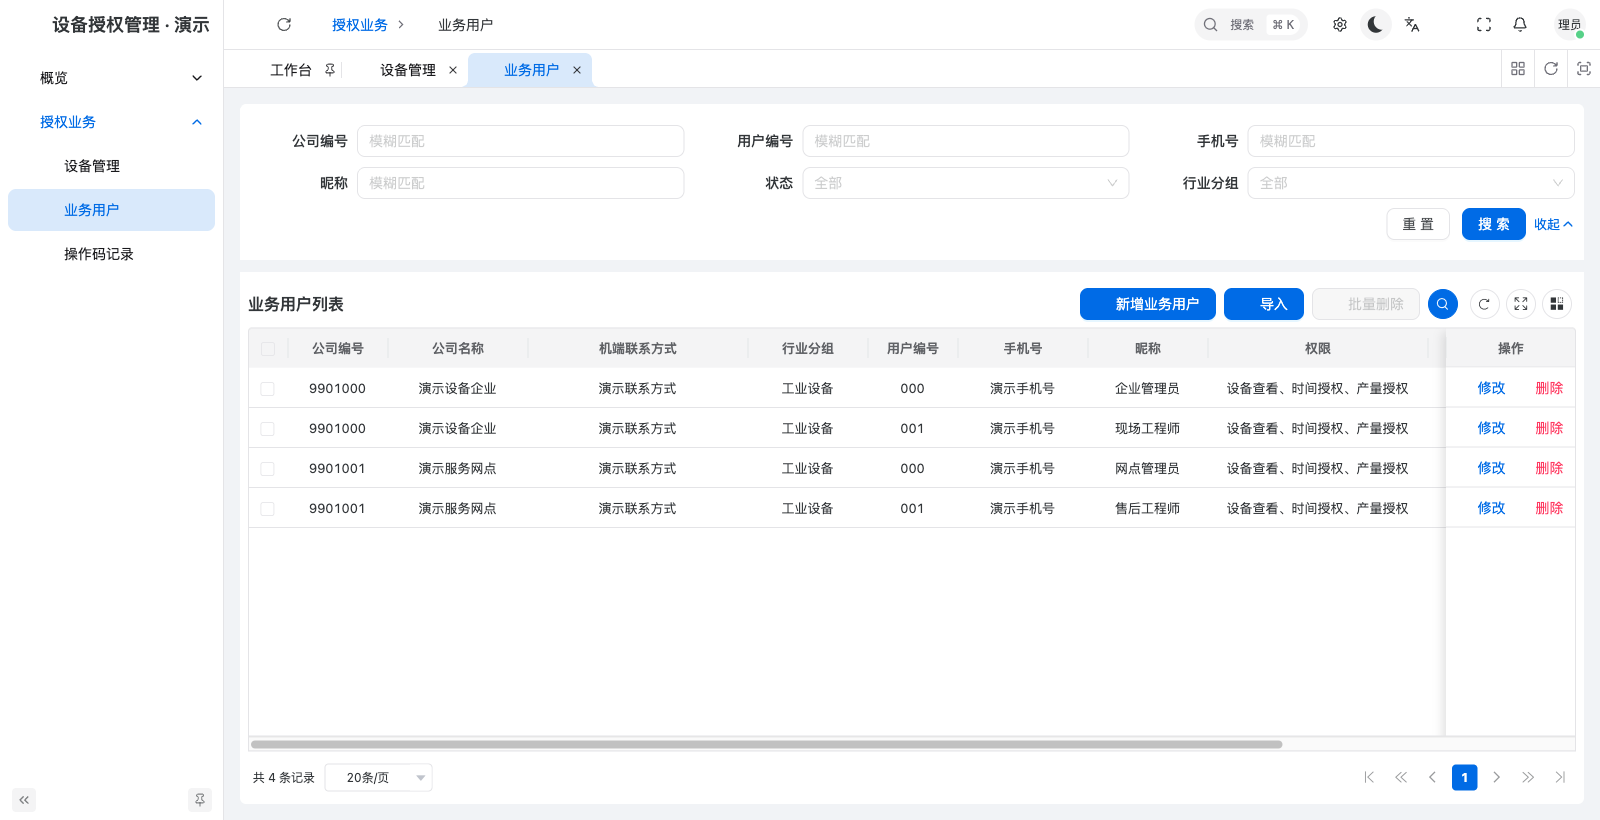The image size is (1600, 820).
Task: Check the row for 网点管理员
Action: (x=268, y=469)
